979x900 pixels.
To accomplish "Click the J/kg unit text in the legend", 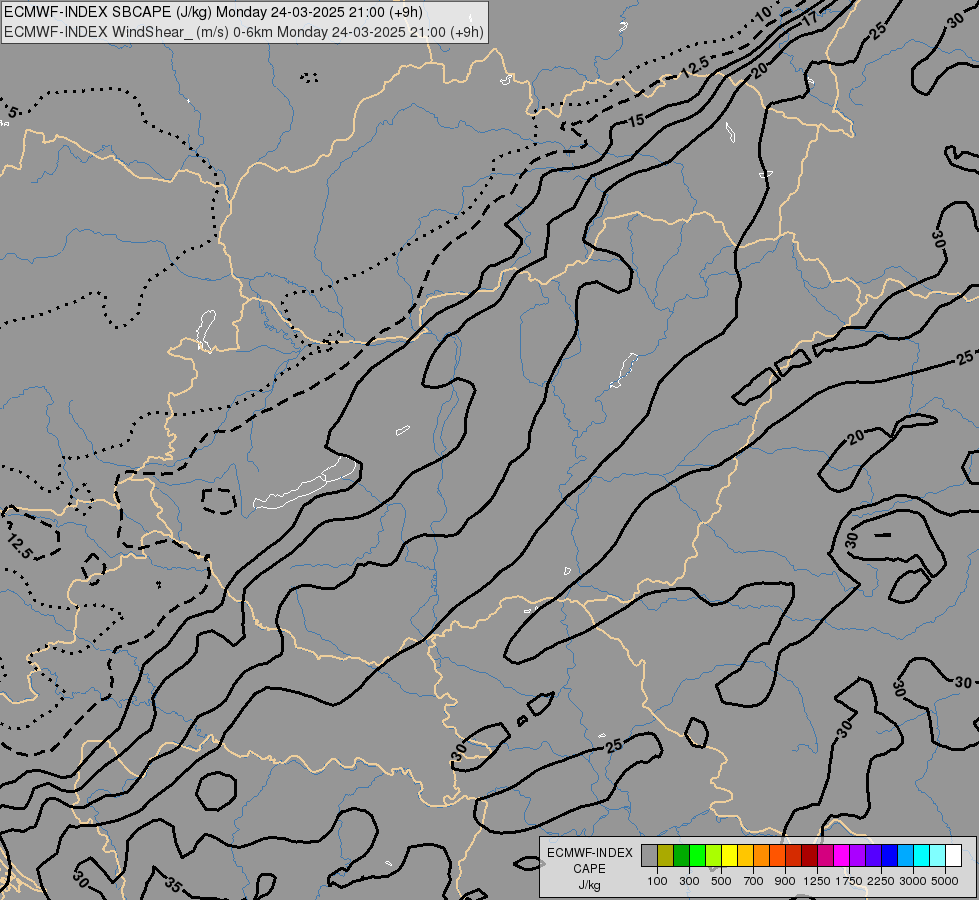I will tap(589, 886).
